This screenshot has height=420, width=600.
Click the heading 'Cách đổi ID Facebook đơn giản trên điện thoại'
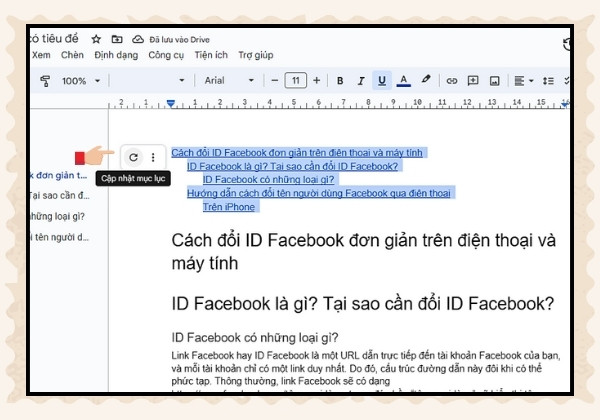coord(363,251)
